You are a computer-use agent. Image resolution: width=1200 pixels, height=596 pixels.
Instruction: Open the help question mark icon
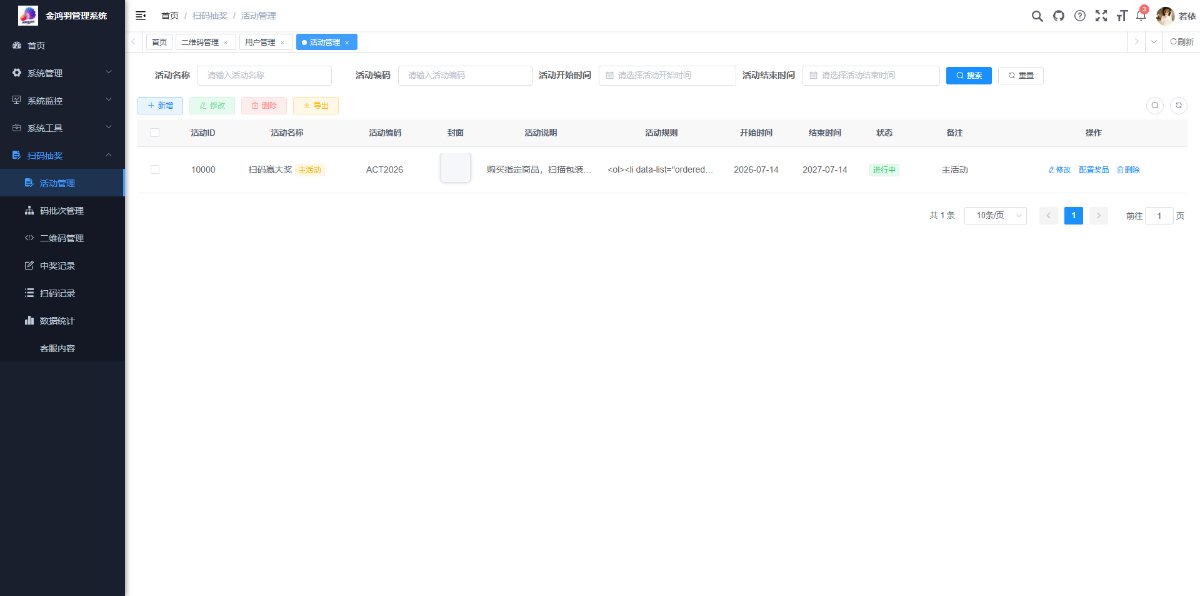(x=1080, y=15)
